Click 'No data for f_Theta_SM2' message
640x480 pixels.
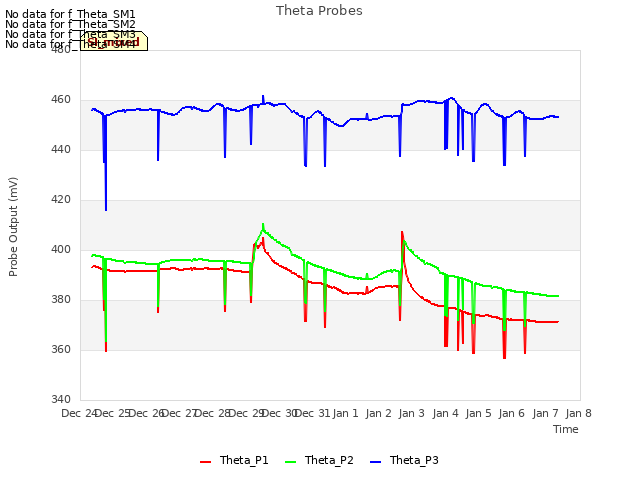(x=70, y=24)
